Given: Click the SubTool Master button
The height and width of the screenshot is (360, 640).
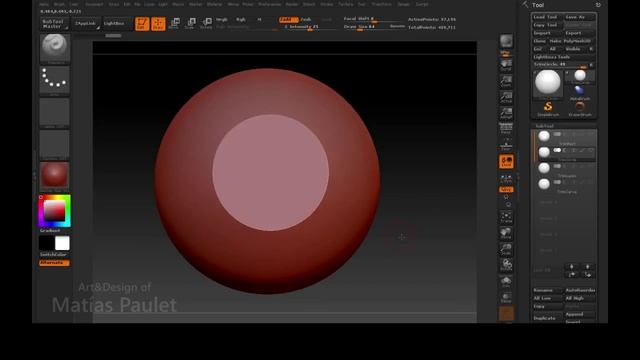Looking at the screenshot, I should point(54,24).
